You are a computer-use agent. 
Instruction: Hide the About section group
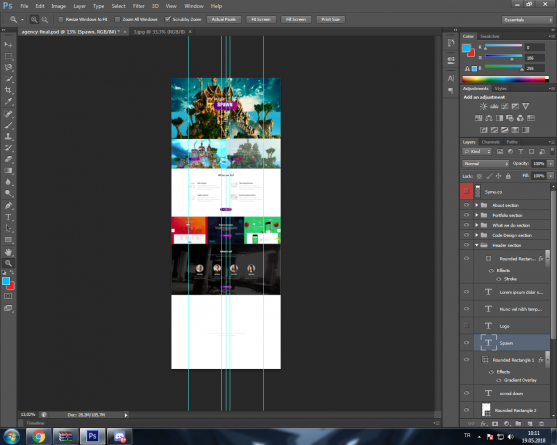(466, 205)
